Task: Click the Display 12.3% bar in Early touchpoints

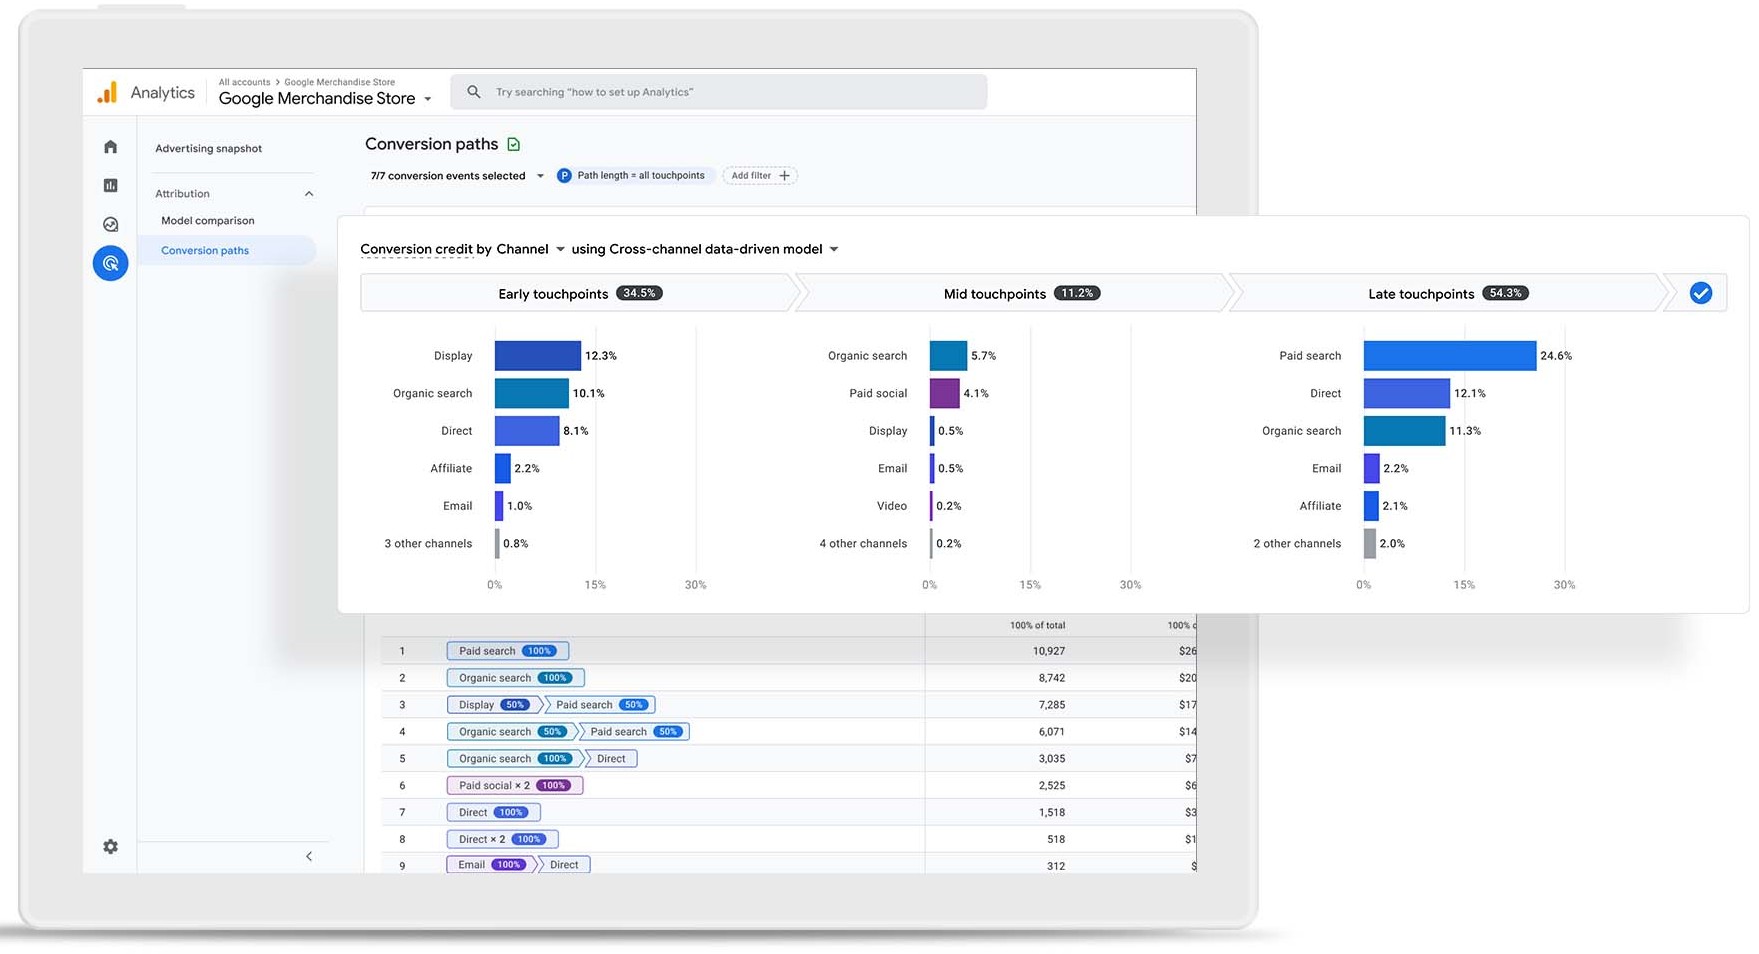Action: 537,356
